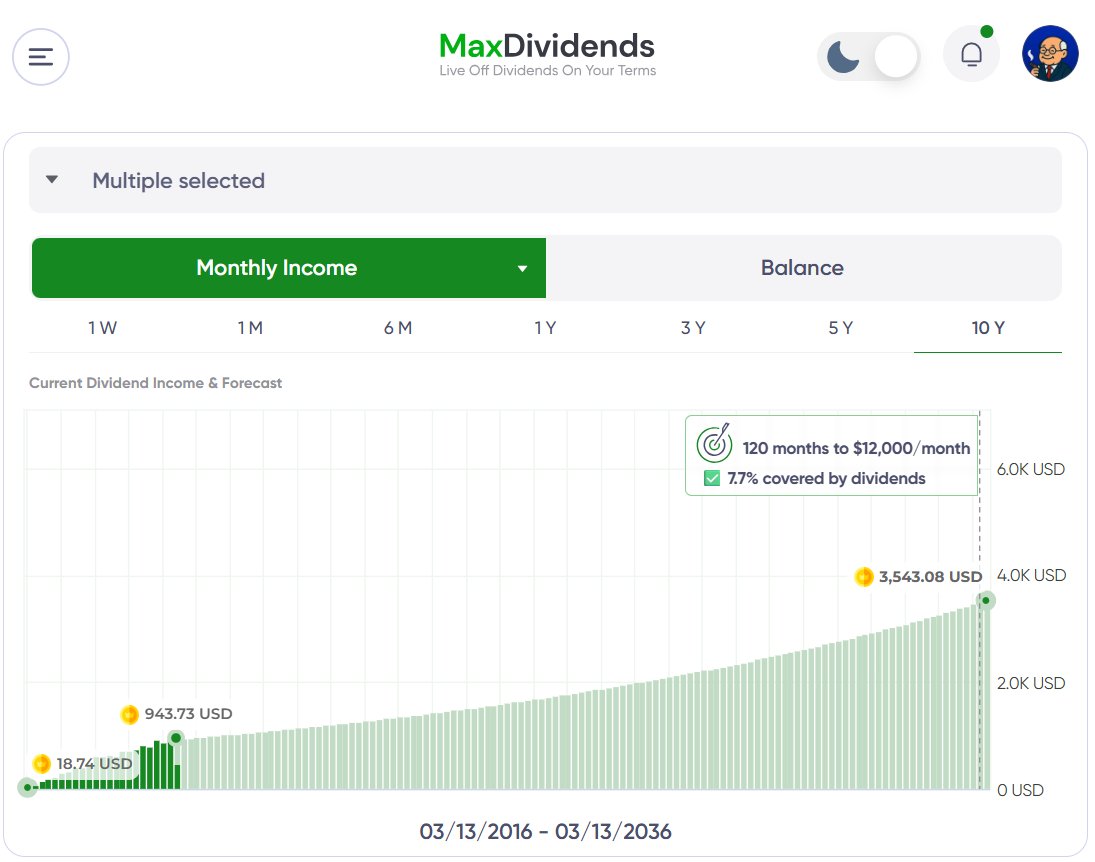This screenshot has width=1095, height=862.
Task: Click the 943.73 USD value label
Action: point(189,714)
